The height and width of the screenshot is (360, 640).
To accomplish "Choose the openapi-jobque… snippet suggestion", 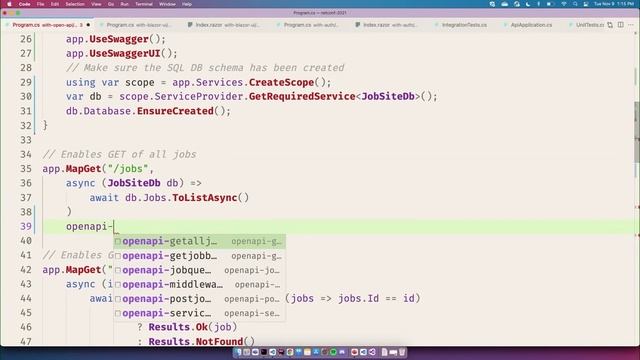I will (200, 270).
